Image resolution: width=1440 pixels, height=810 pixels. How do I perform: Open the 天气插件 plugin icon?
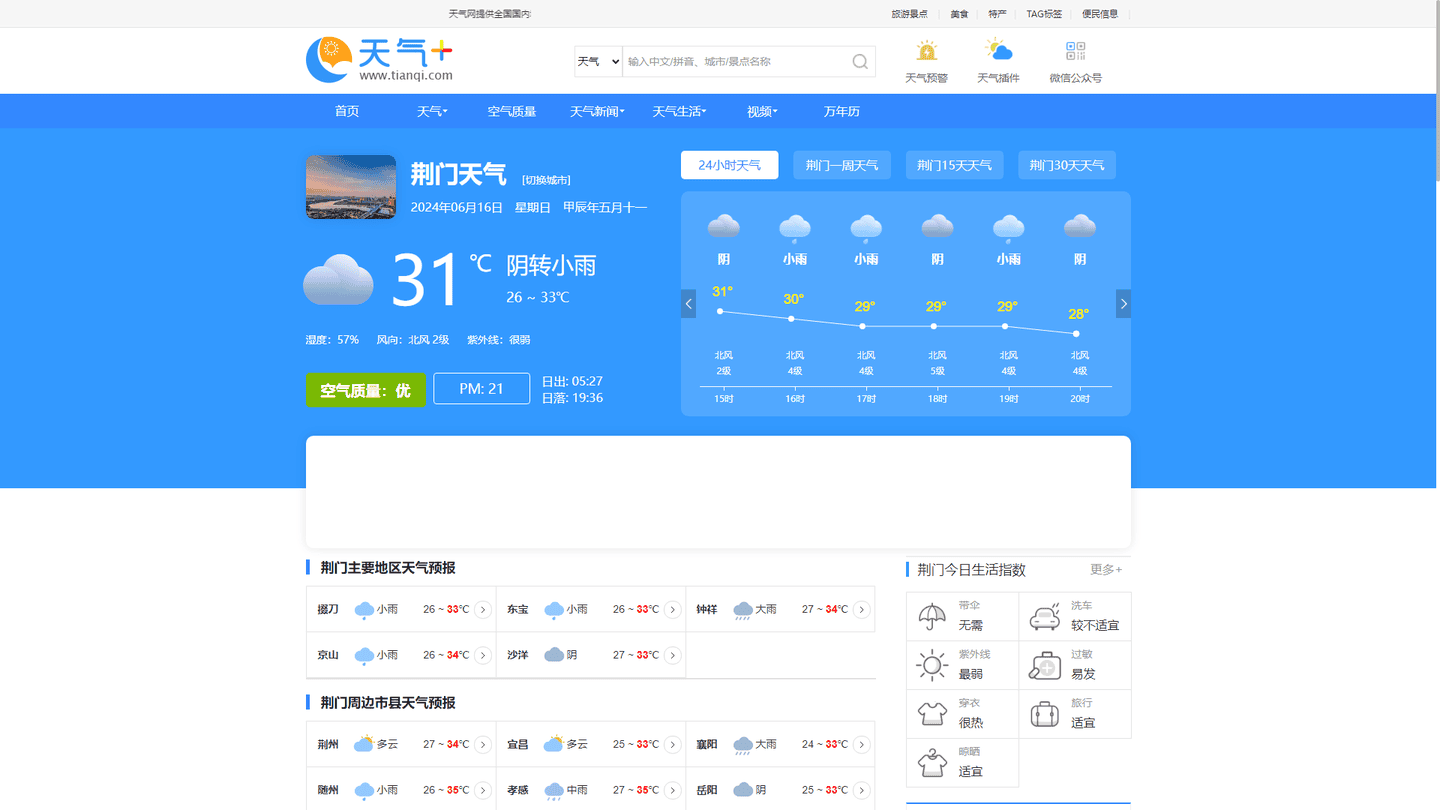click(x=998, y=50)
